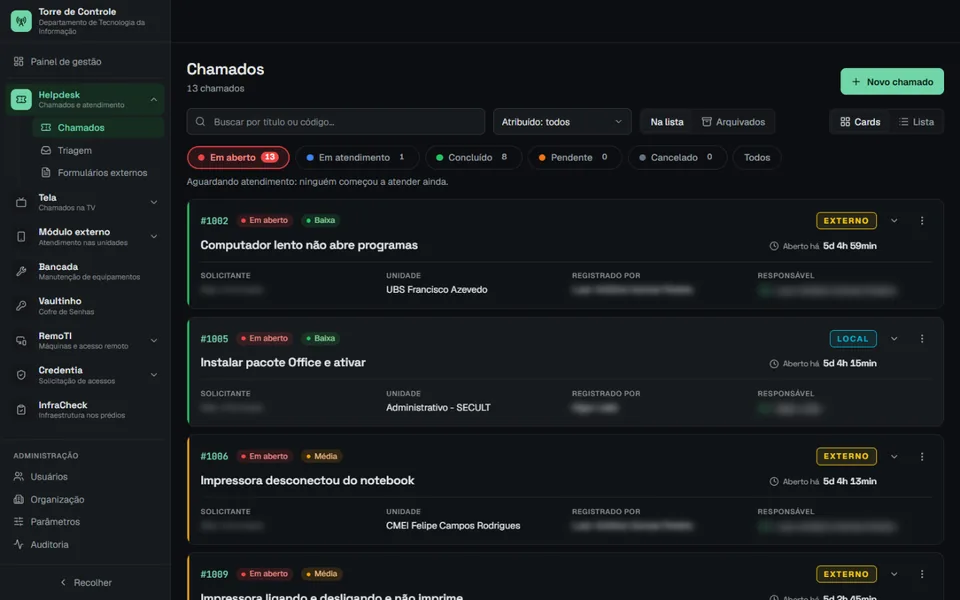
Task: Click the Torre de Controle antenna logo
Action: tap(21, 21)
